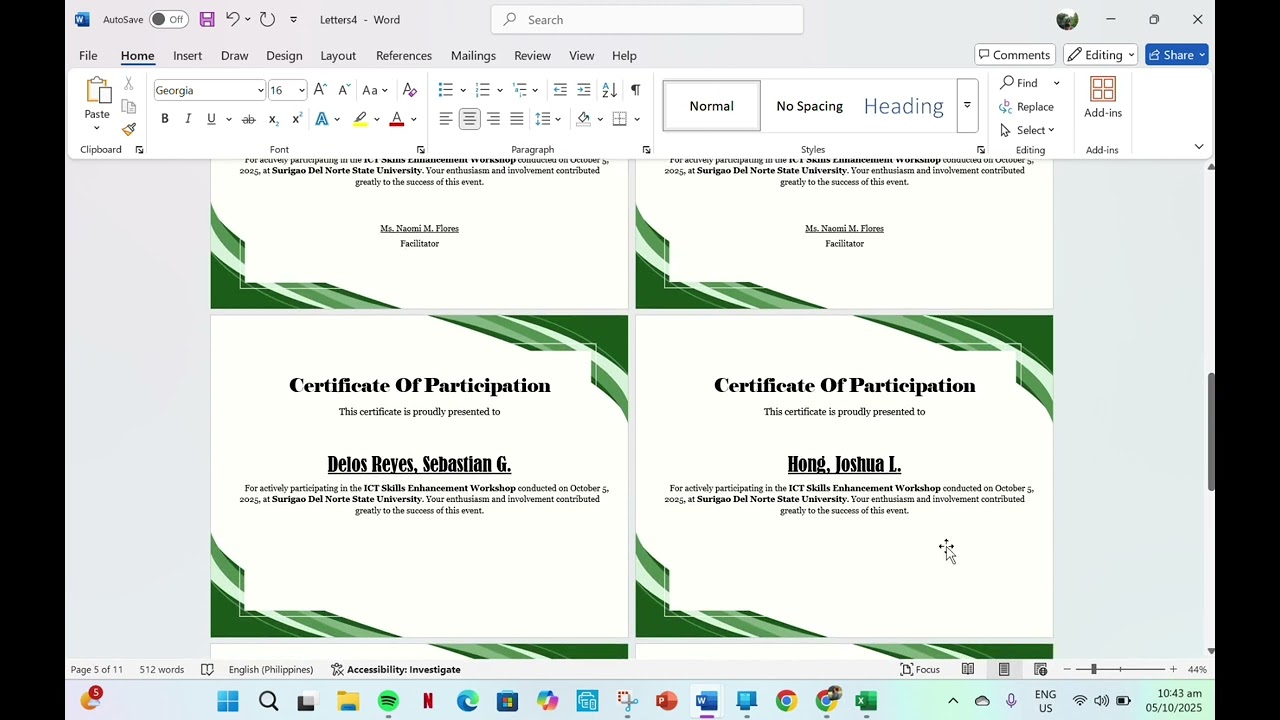Toggle Center alignment
1280x720 pixels.
pyautogui.click(x=469, y=119)
